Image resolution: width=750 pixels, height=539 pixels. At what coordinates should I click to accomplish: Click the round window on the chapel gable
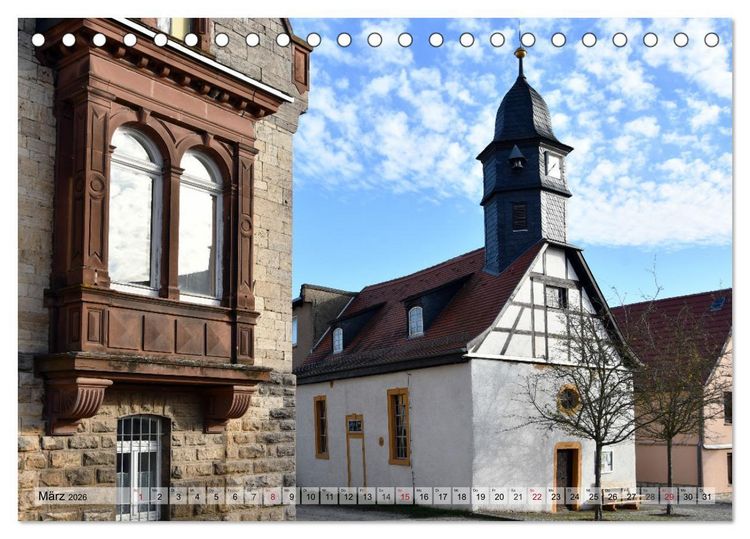(x=568, y=400)
